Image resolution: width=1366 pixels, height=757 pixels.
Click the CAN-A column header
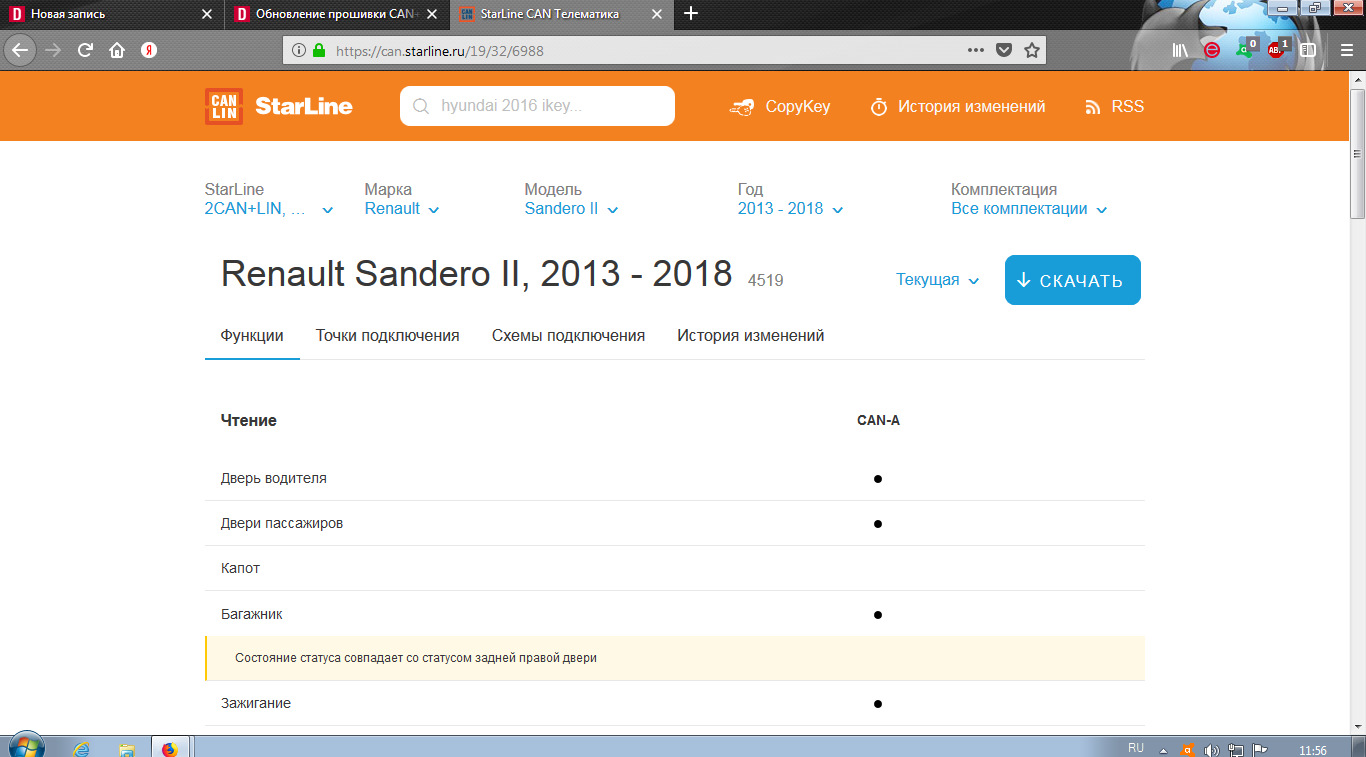click(x=878, y=421)
